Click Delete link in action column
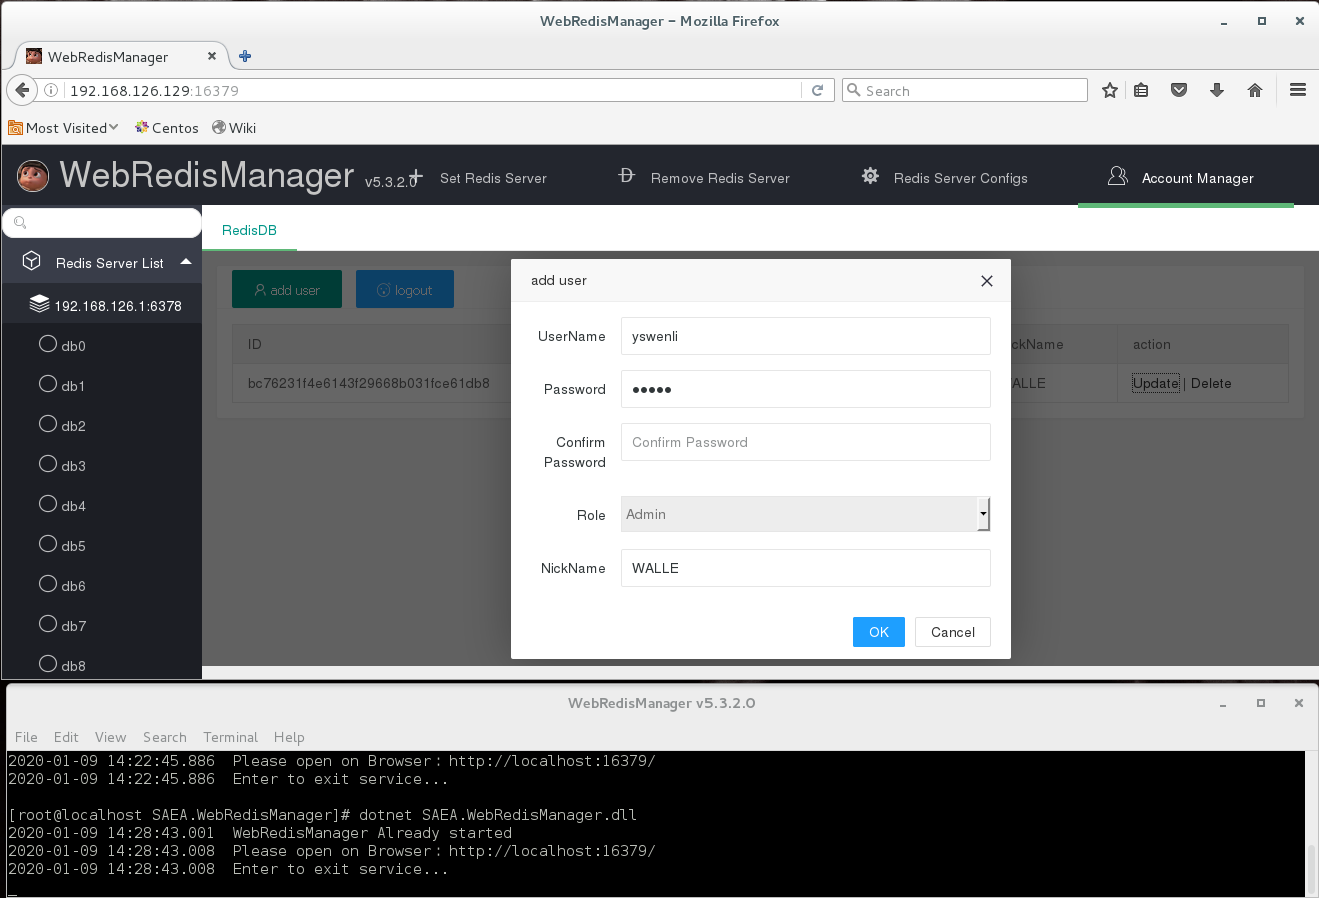This screenshot has width=1319, height=898. 1211,383
